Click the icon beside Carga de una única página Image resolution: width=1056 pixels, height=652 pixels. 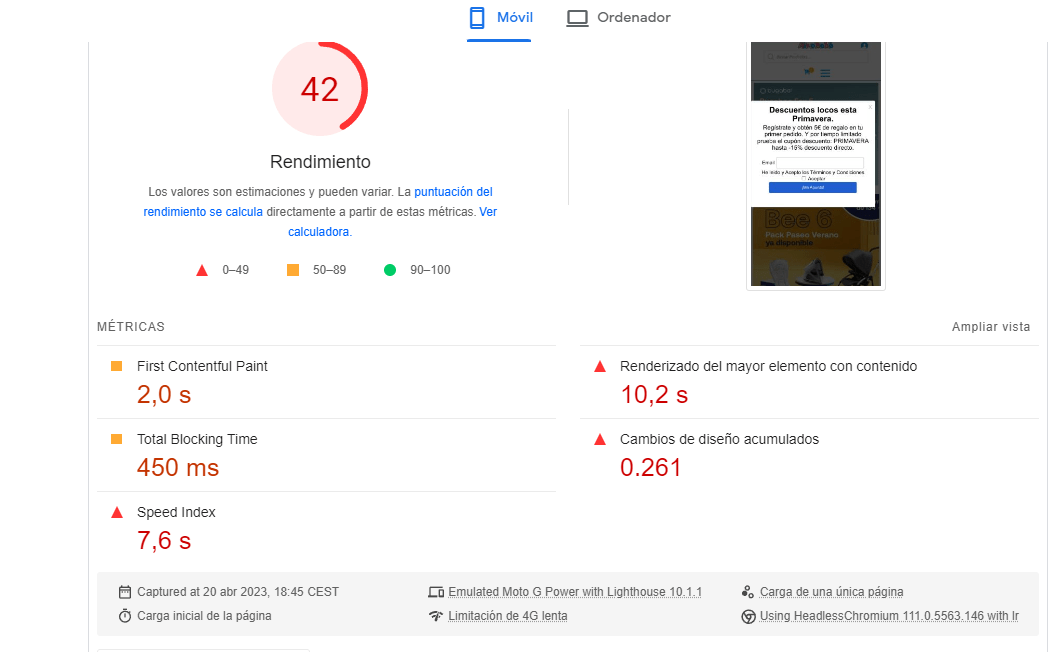pos(748,592)
